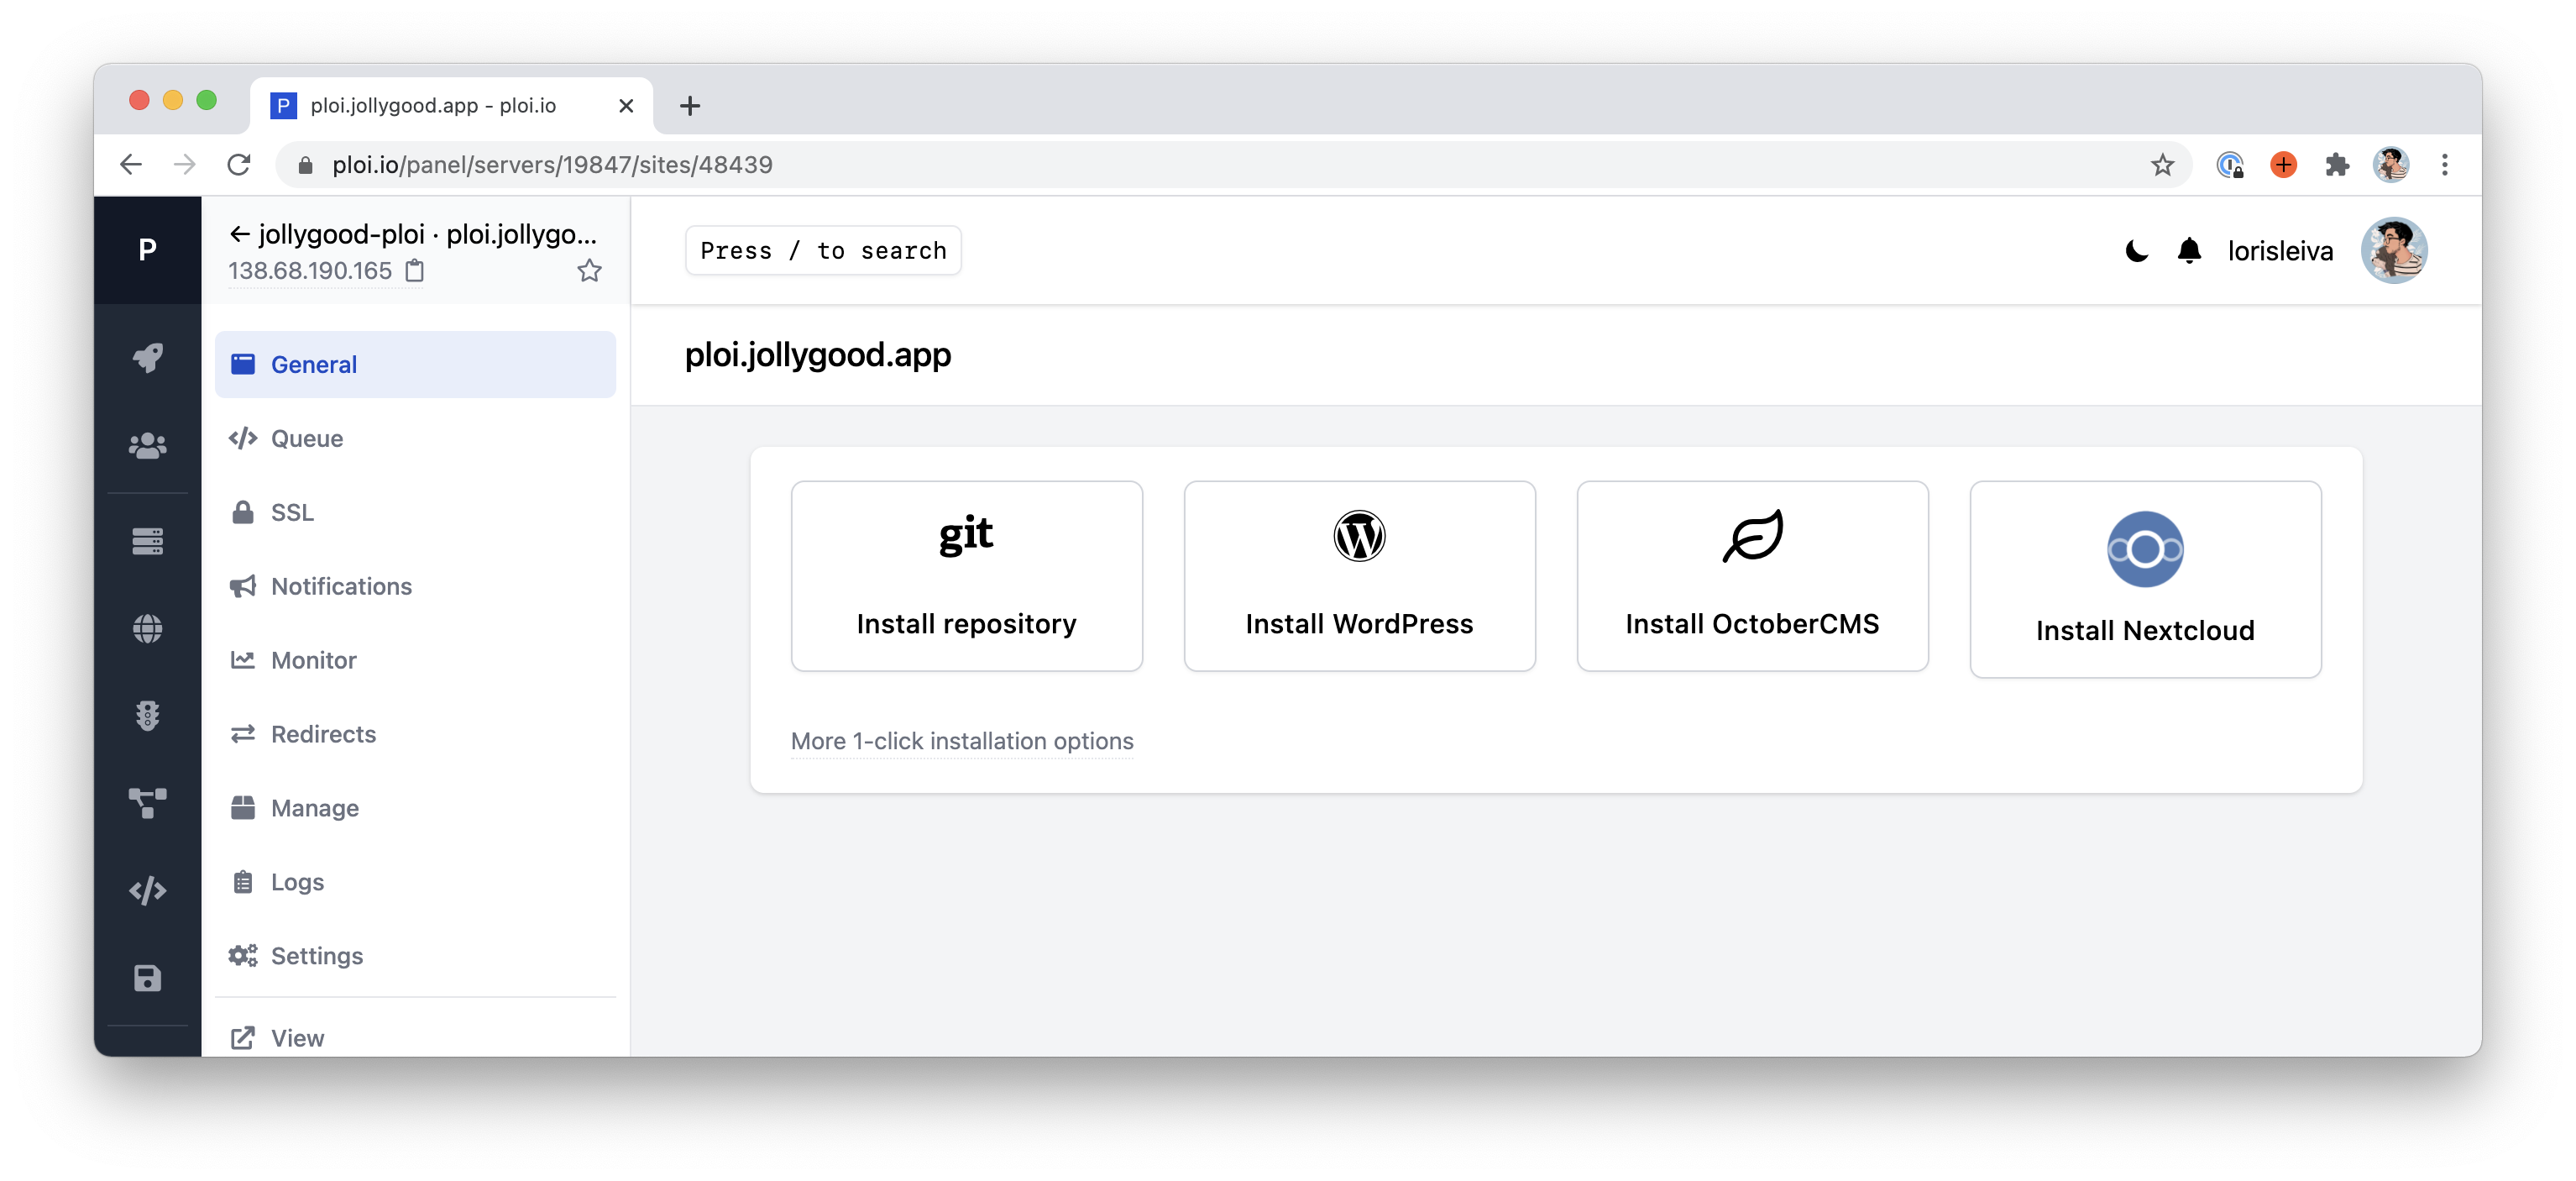
Task: Select the General menu item
Action: point(415,364)
